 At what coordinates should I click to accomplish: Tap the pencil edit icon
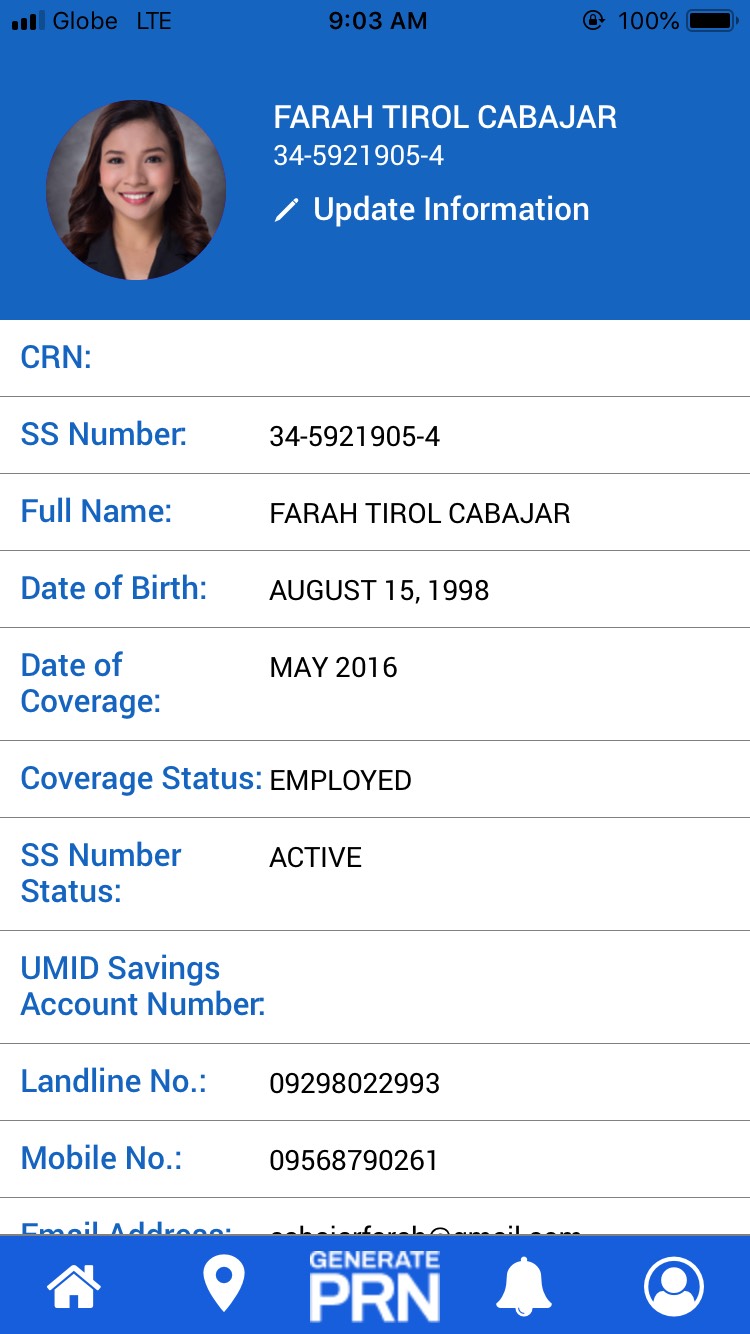pyautogui.click(x=287, y=210)
